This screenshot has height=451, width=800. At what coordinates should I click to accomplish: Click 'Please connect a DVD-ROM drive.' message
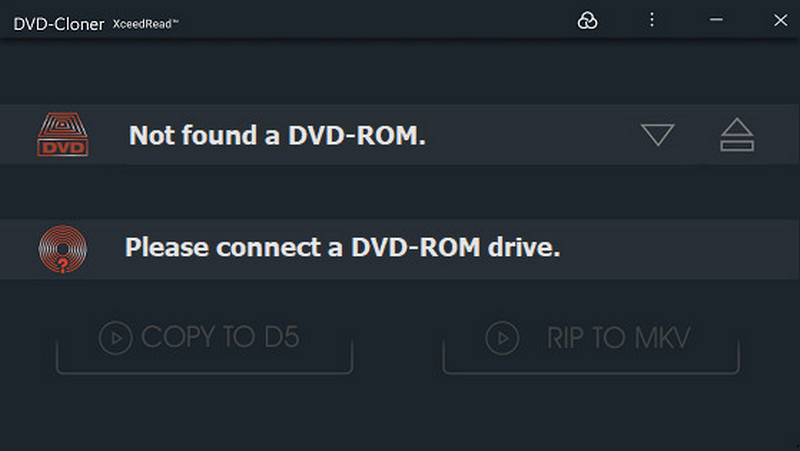point(342,247)
